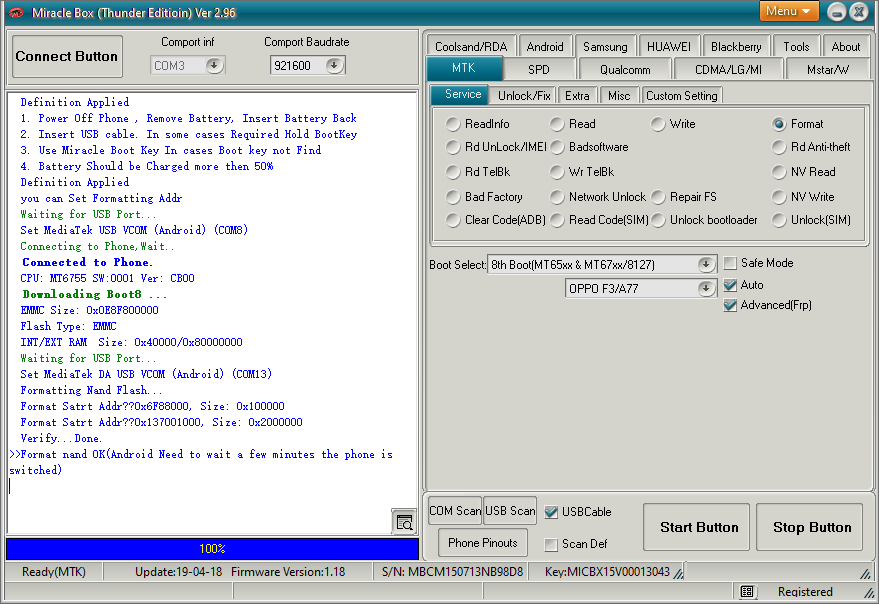The image size is (879, 604).
Task: Open the Custom Setting sub-tab
Action: pyautogui.click(x=682, y=95)
